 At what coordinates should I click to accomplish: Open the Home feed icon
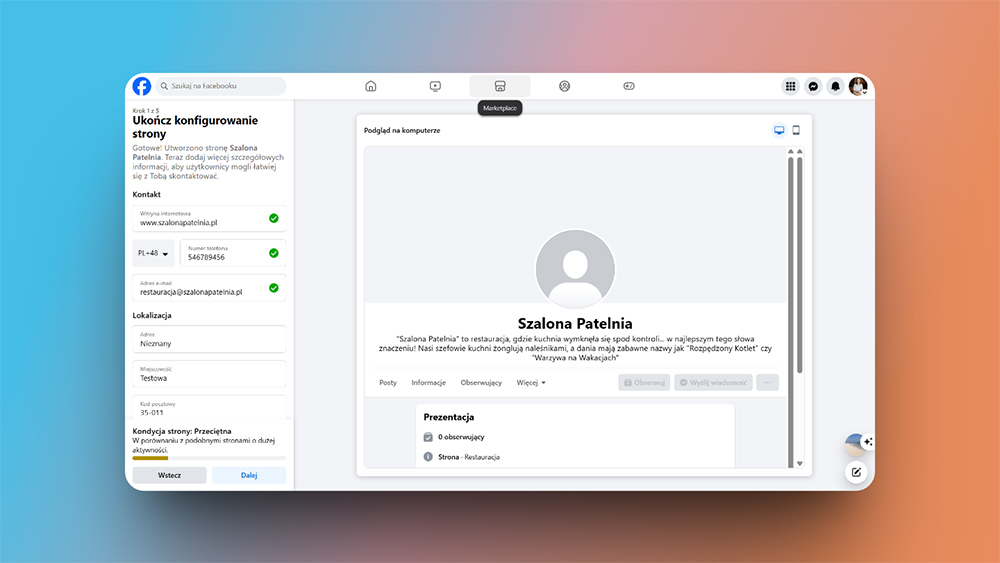[x=371, y=86]
